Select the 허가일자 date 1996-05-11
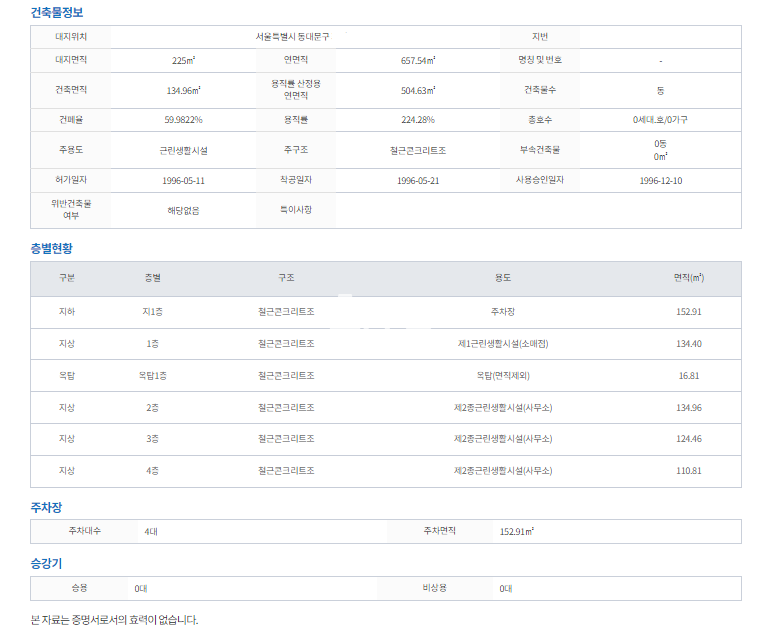 coord(183,181)
